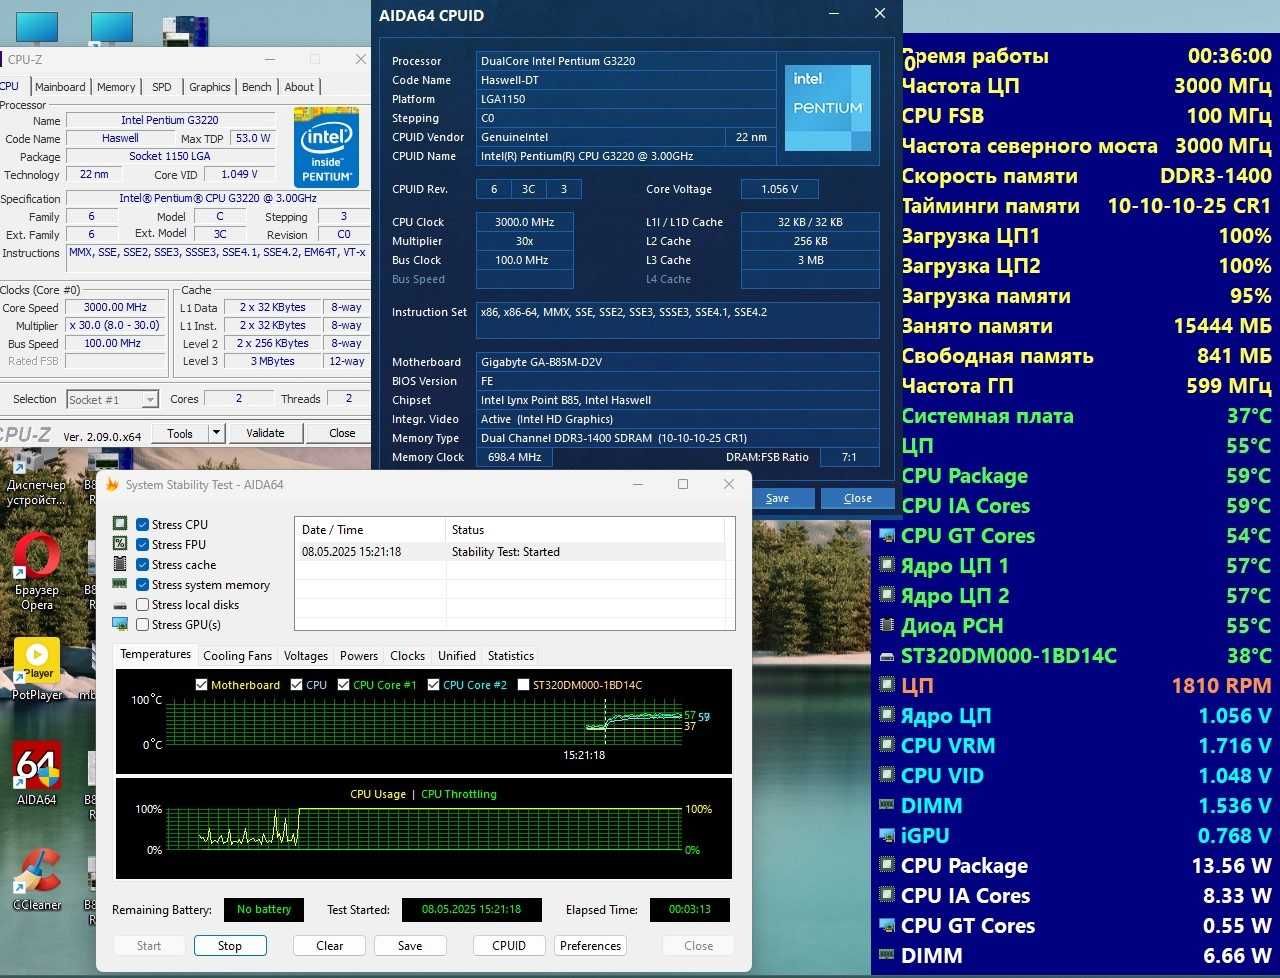Image resolution: width=1280 pixels, height=978 pixels.
Task: Click the CPU VRM voltage sensor icon
Action: (886, 745)
